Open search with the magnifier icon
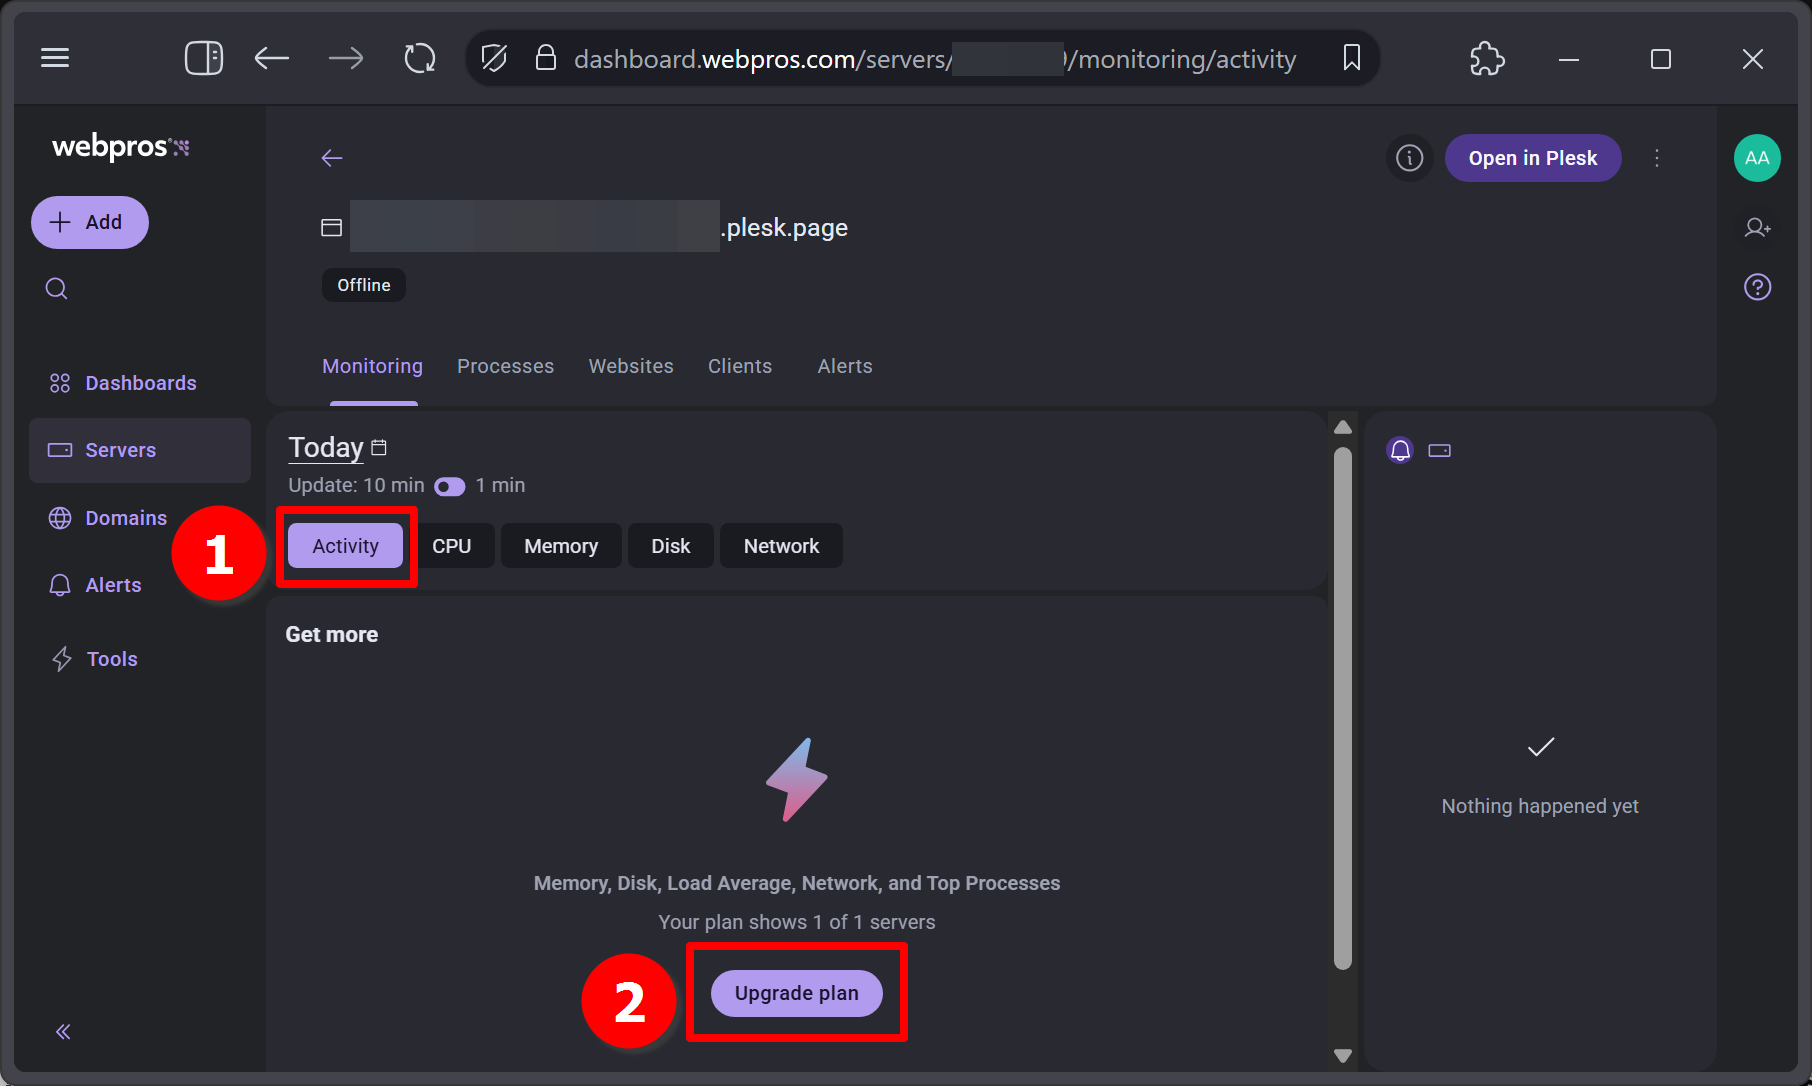 [x=57, y=289]
